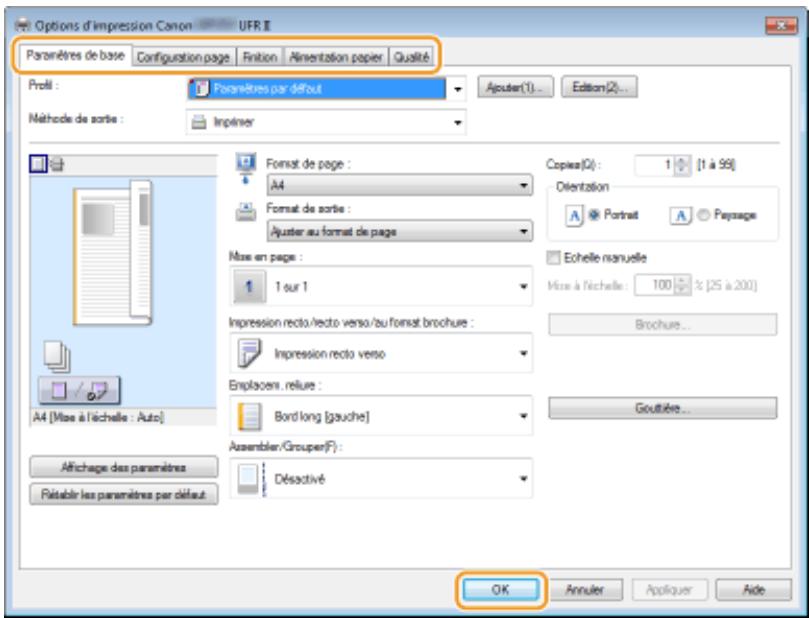
Task: Click the Imprimer output method icon
Action: 199,123
